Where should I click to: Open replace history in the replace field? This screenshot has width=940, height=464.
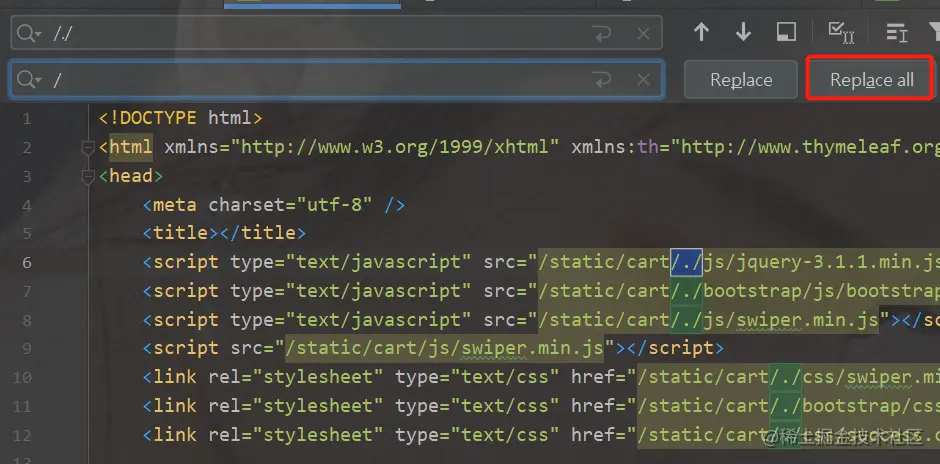click(28, 79)
